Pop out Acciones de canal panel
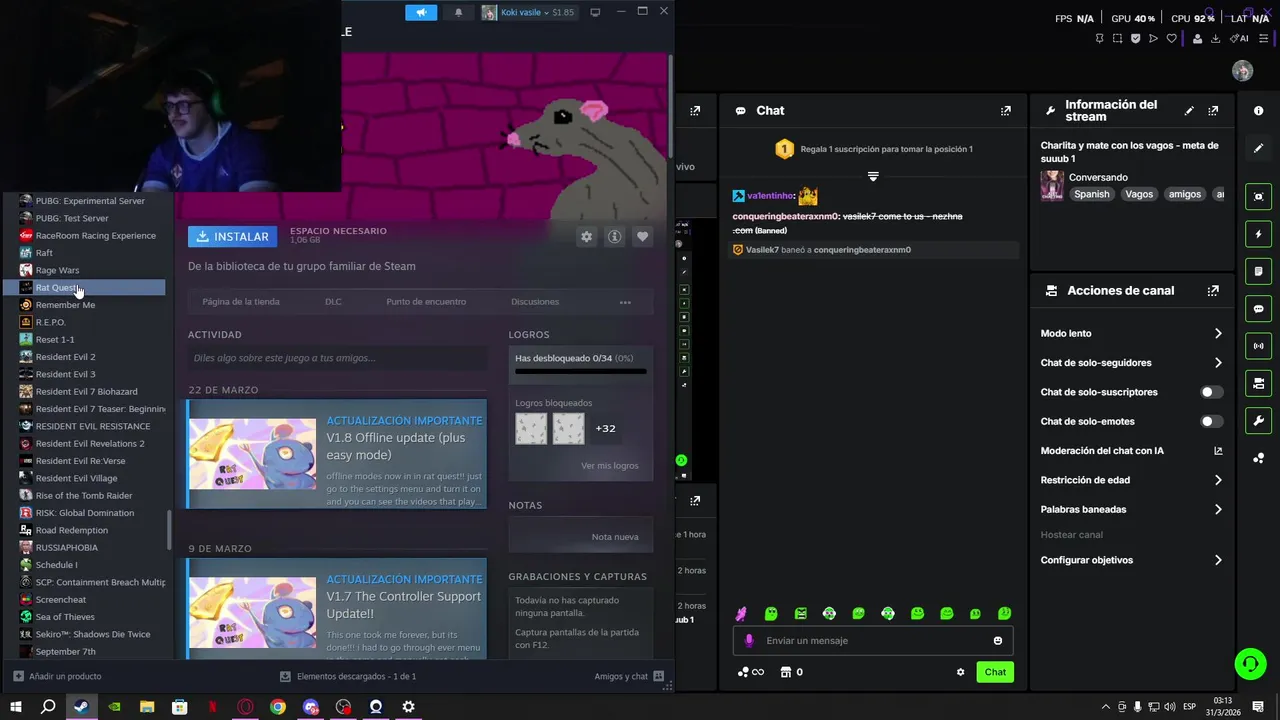Screen dimensions: 1280x720 (x=1213, y=291)
